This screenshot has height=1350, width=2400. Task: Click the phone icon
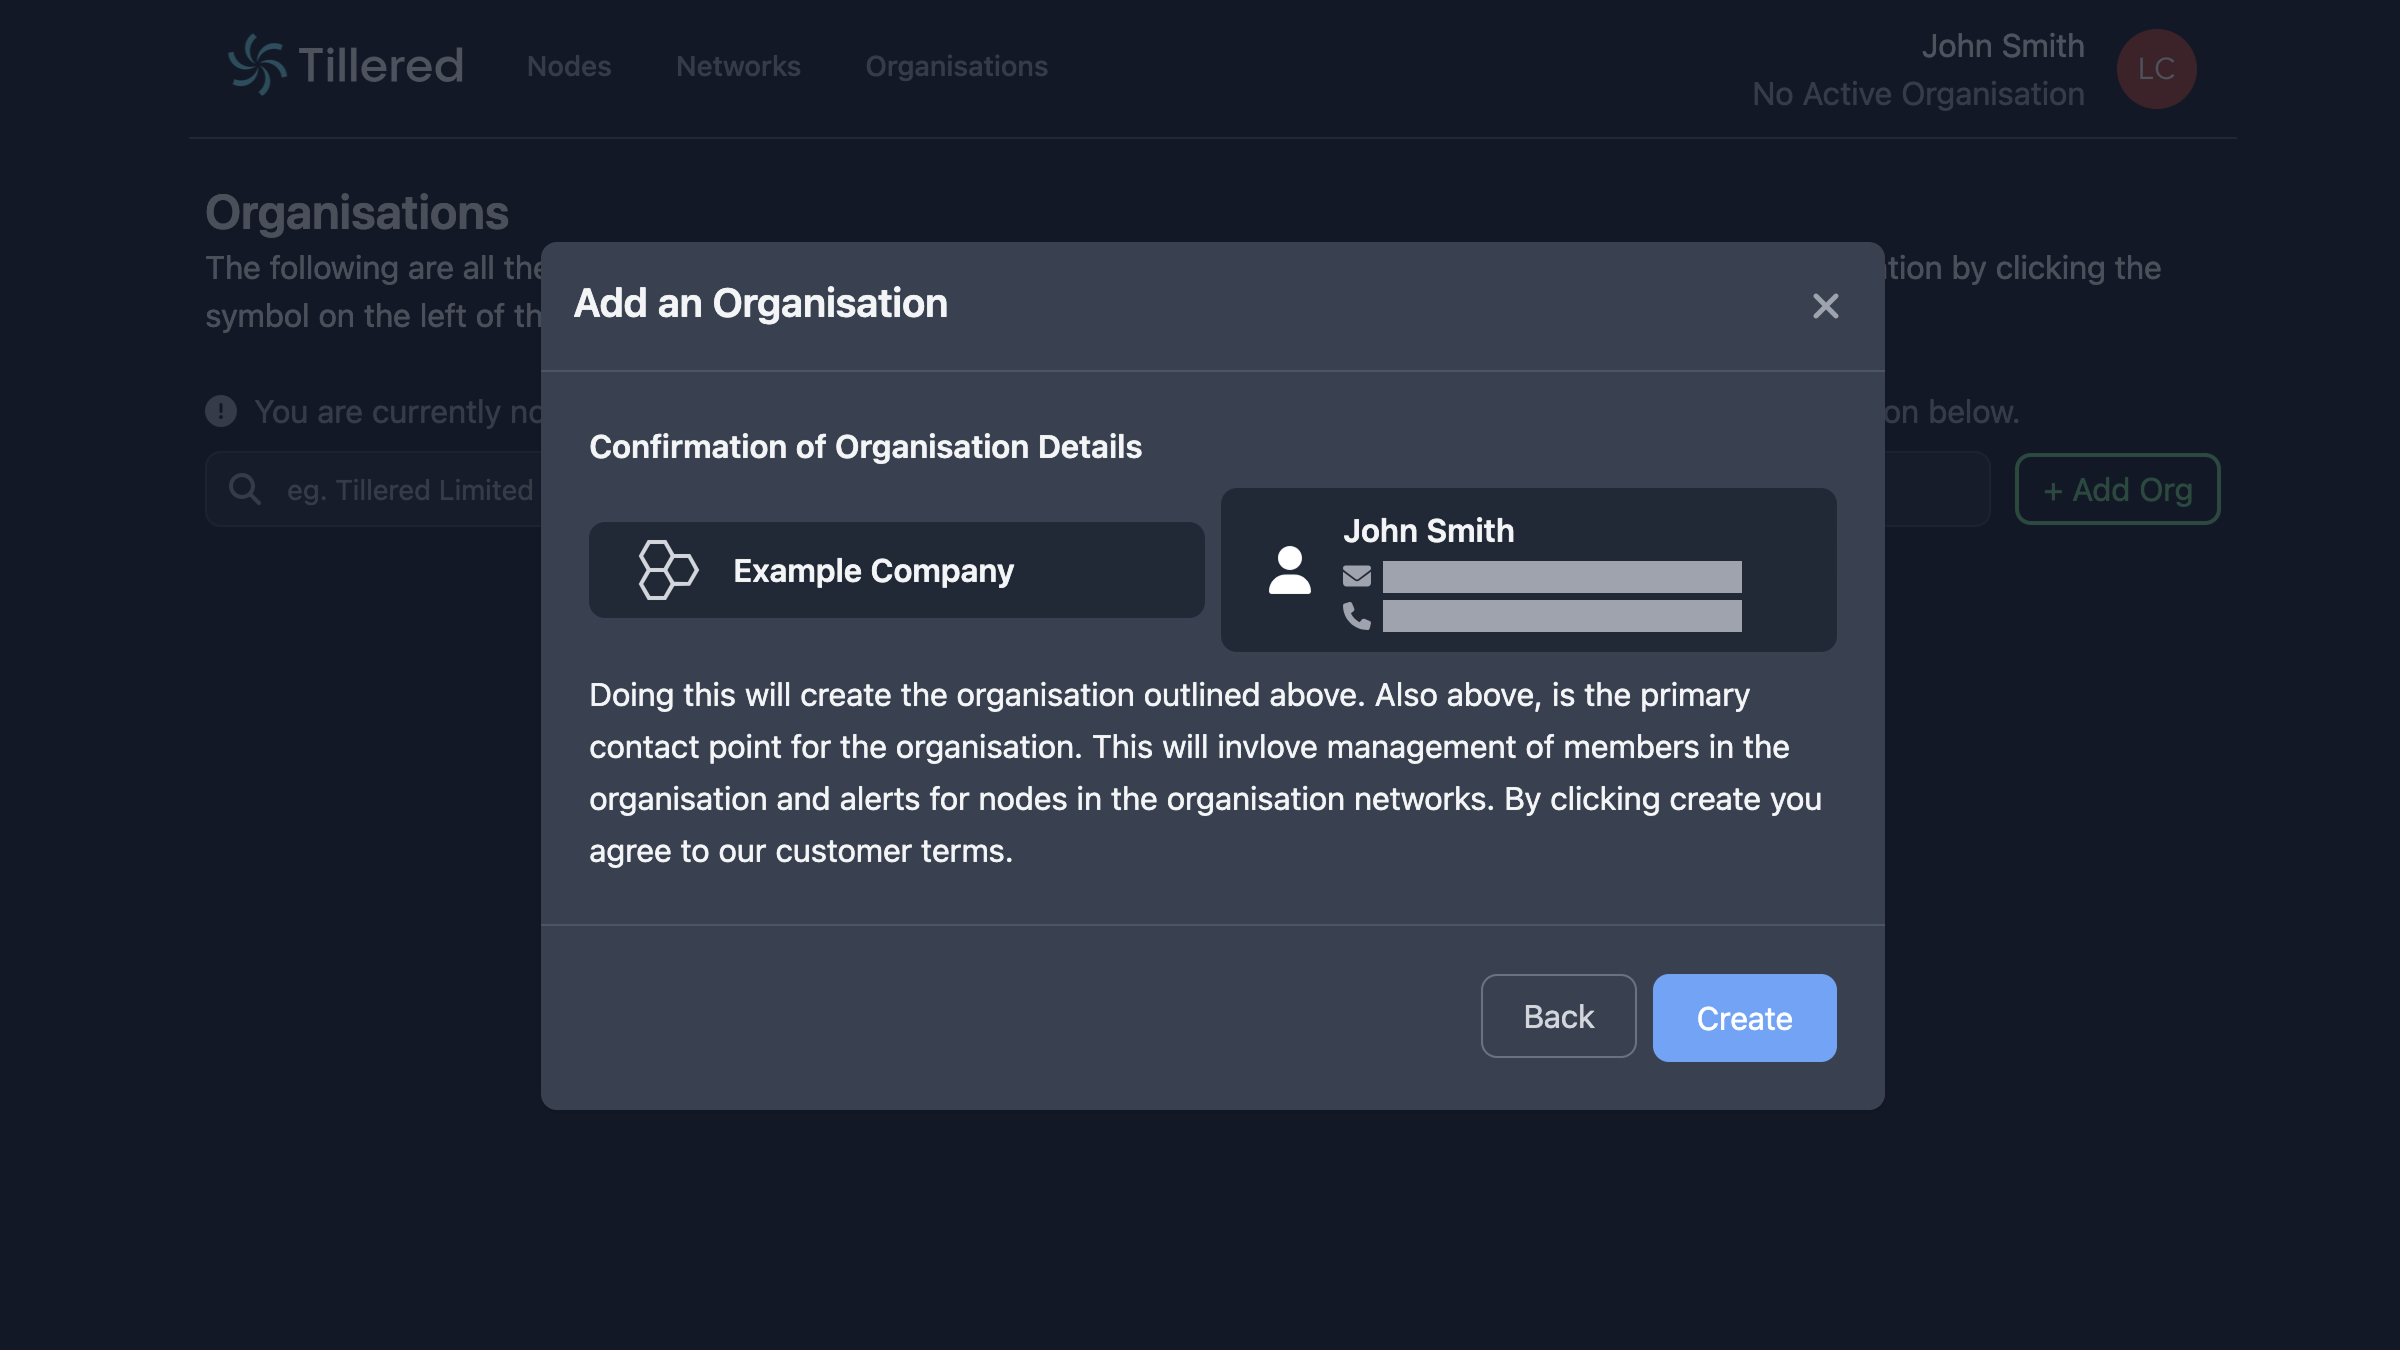1356,615
